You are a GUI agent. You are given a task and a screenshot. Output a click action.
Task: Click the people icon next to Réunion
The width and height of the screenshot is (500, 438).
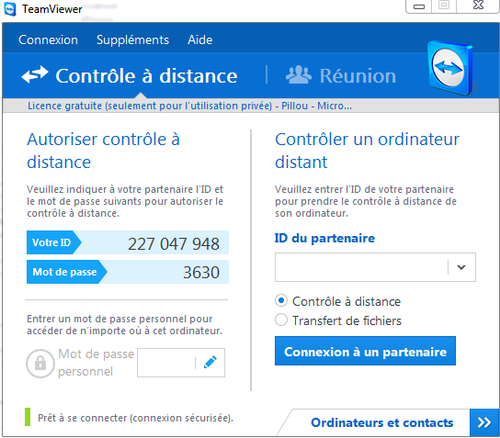pyautogui.click(x=298, y=75)
